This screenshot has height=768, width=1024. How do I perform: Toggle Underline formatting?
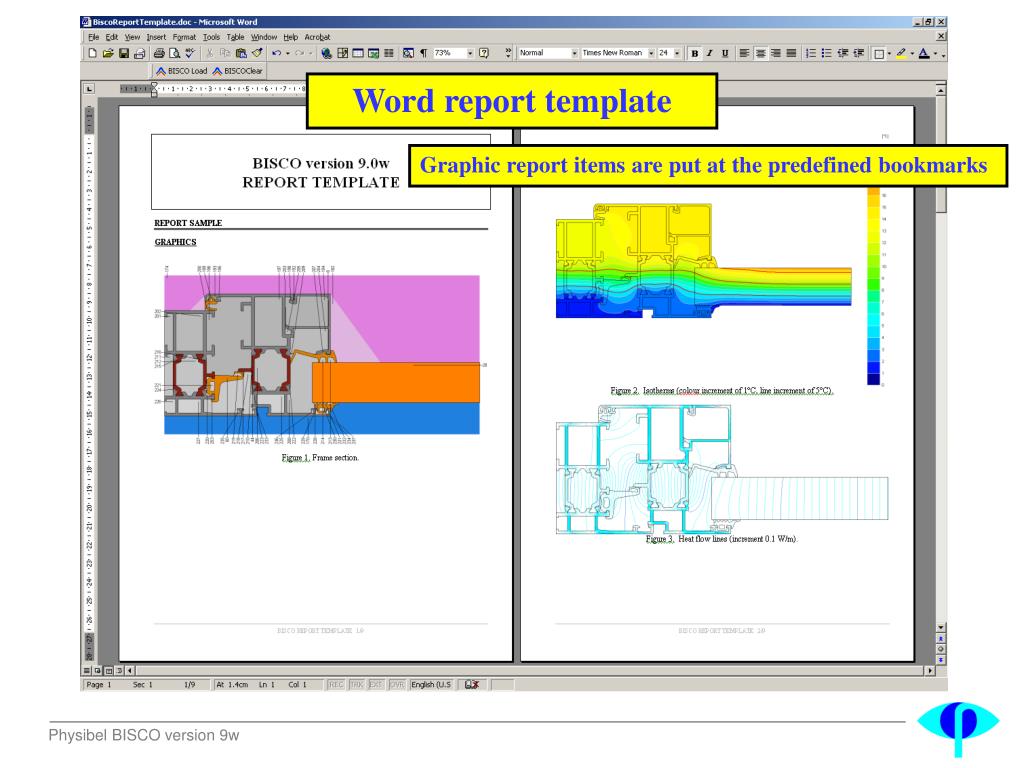[x=725, y=53]
